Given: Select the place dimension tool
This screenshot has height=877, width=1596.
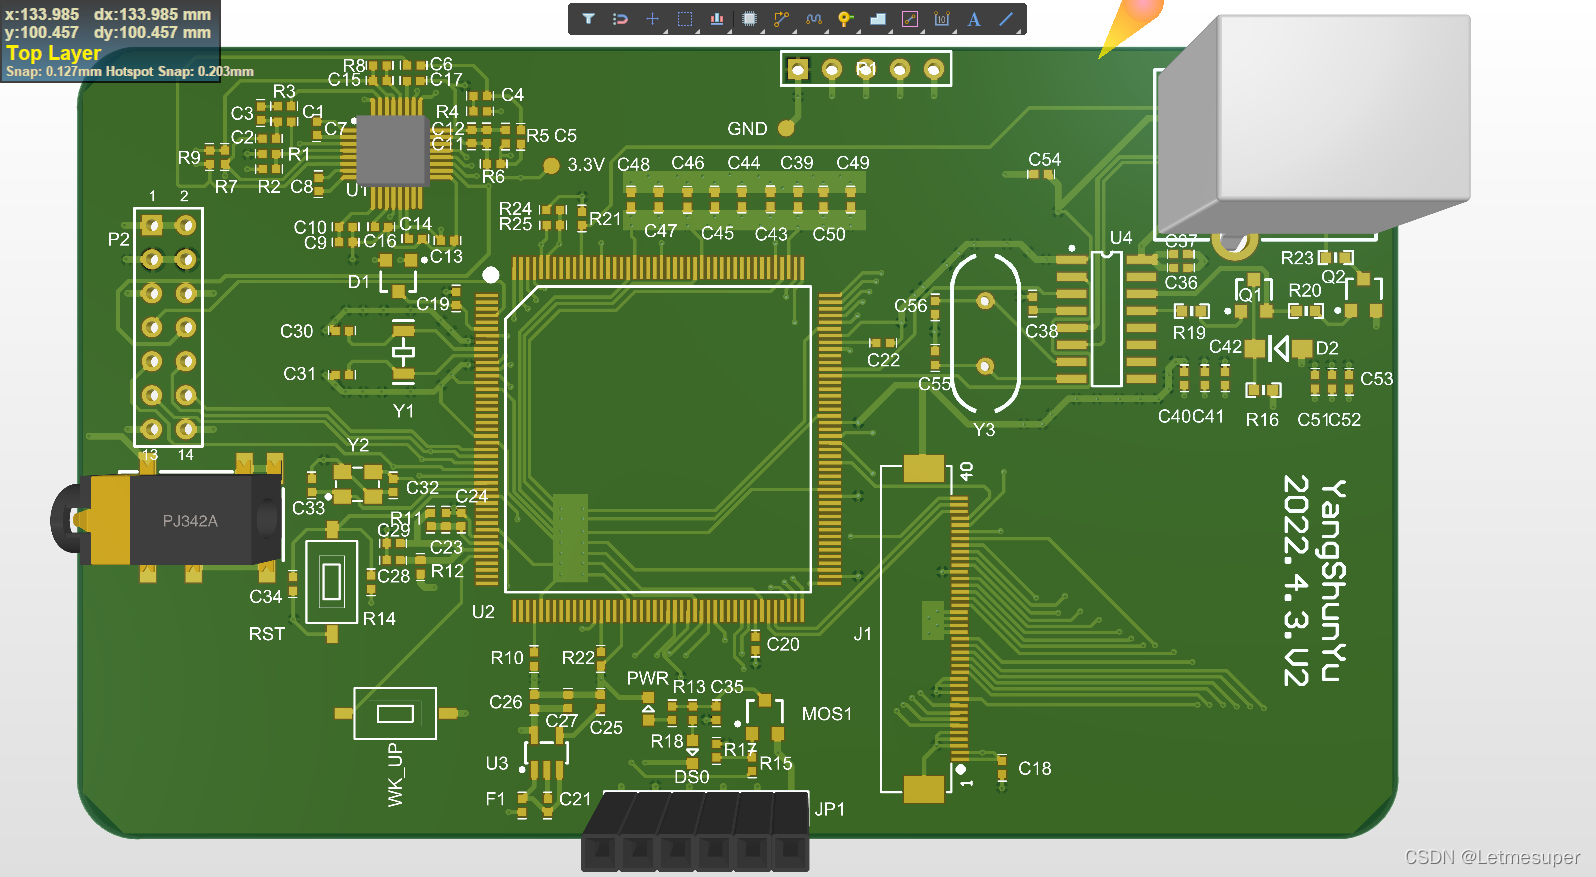Looking at the screenshot, I should click(x=941, y=19).
